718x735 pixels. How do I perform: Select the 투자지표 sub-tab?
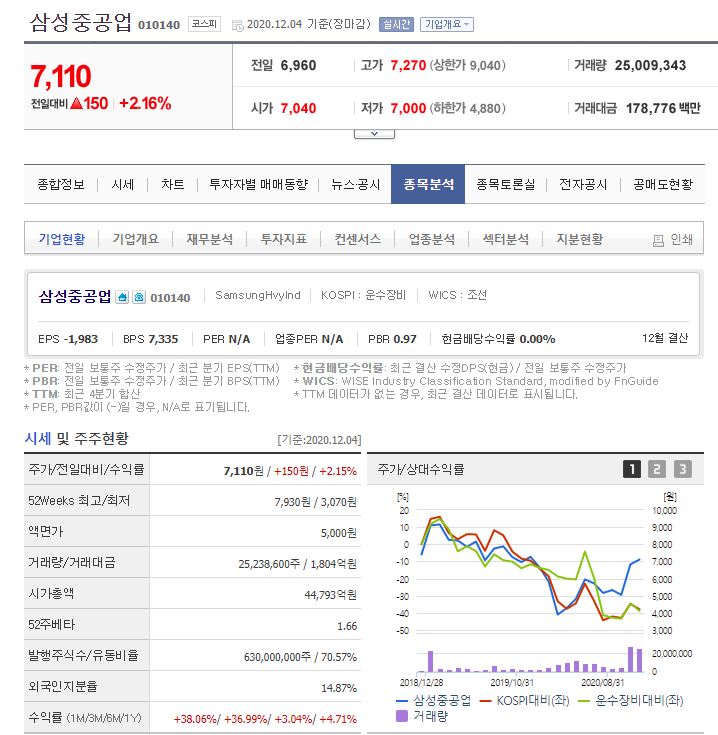point(284,239)
